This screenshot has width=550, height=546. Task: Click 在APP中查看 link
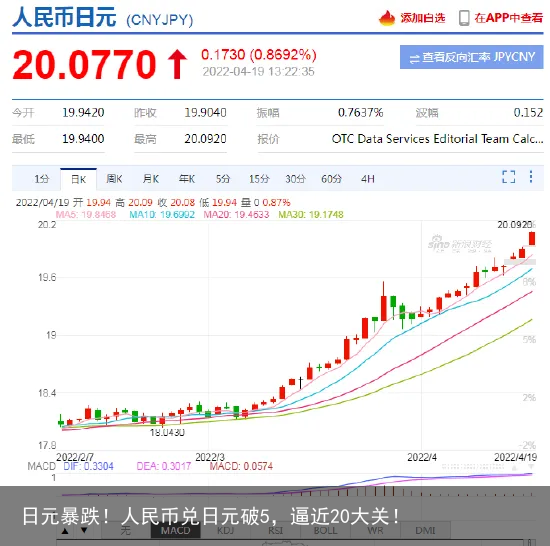pos(508,18)
